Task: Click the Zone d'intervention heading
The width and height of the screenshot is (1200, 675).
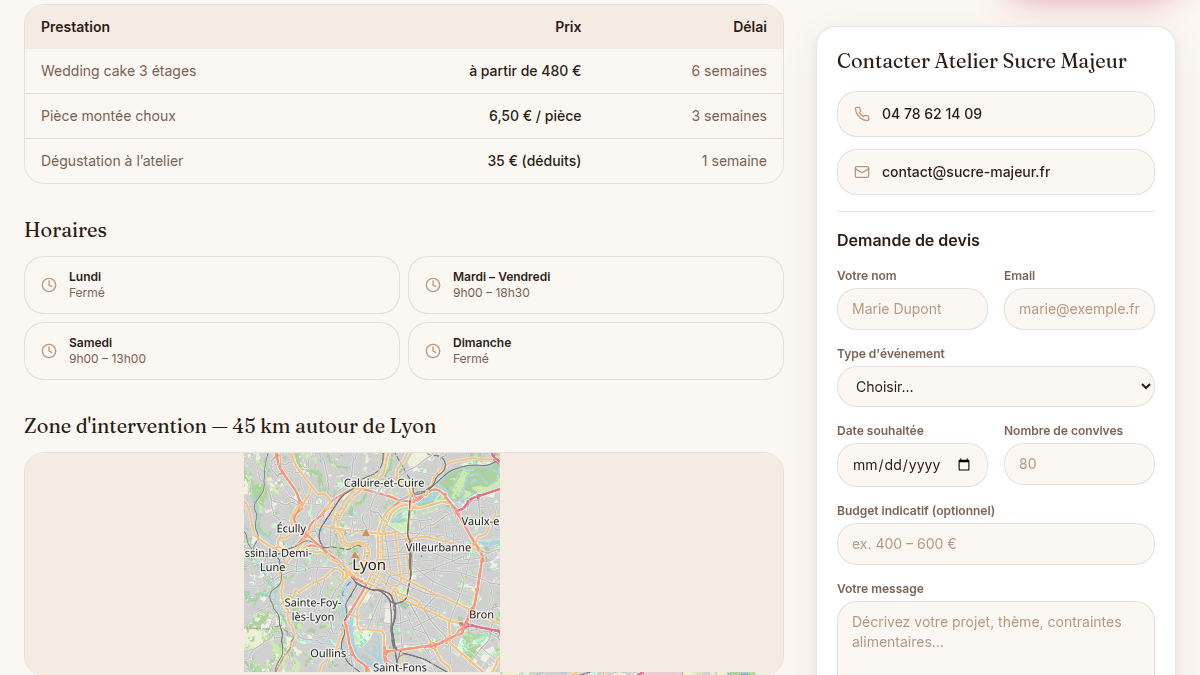Action: coord(230,426)
